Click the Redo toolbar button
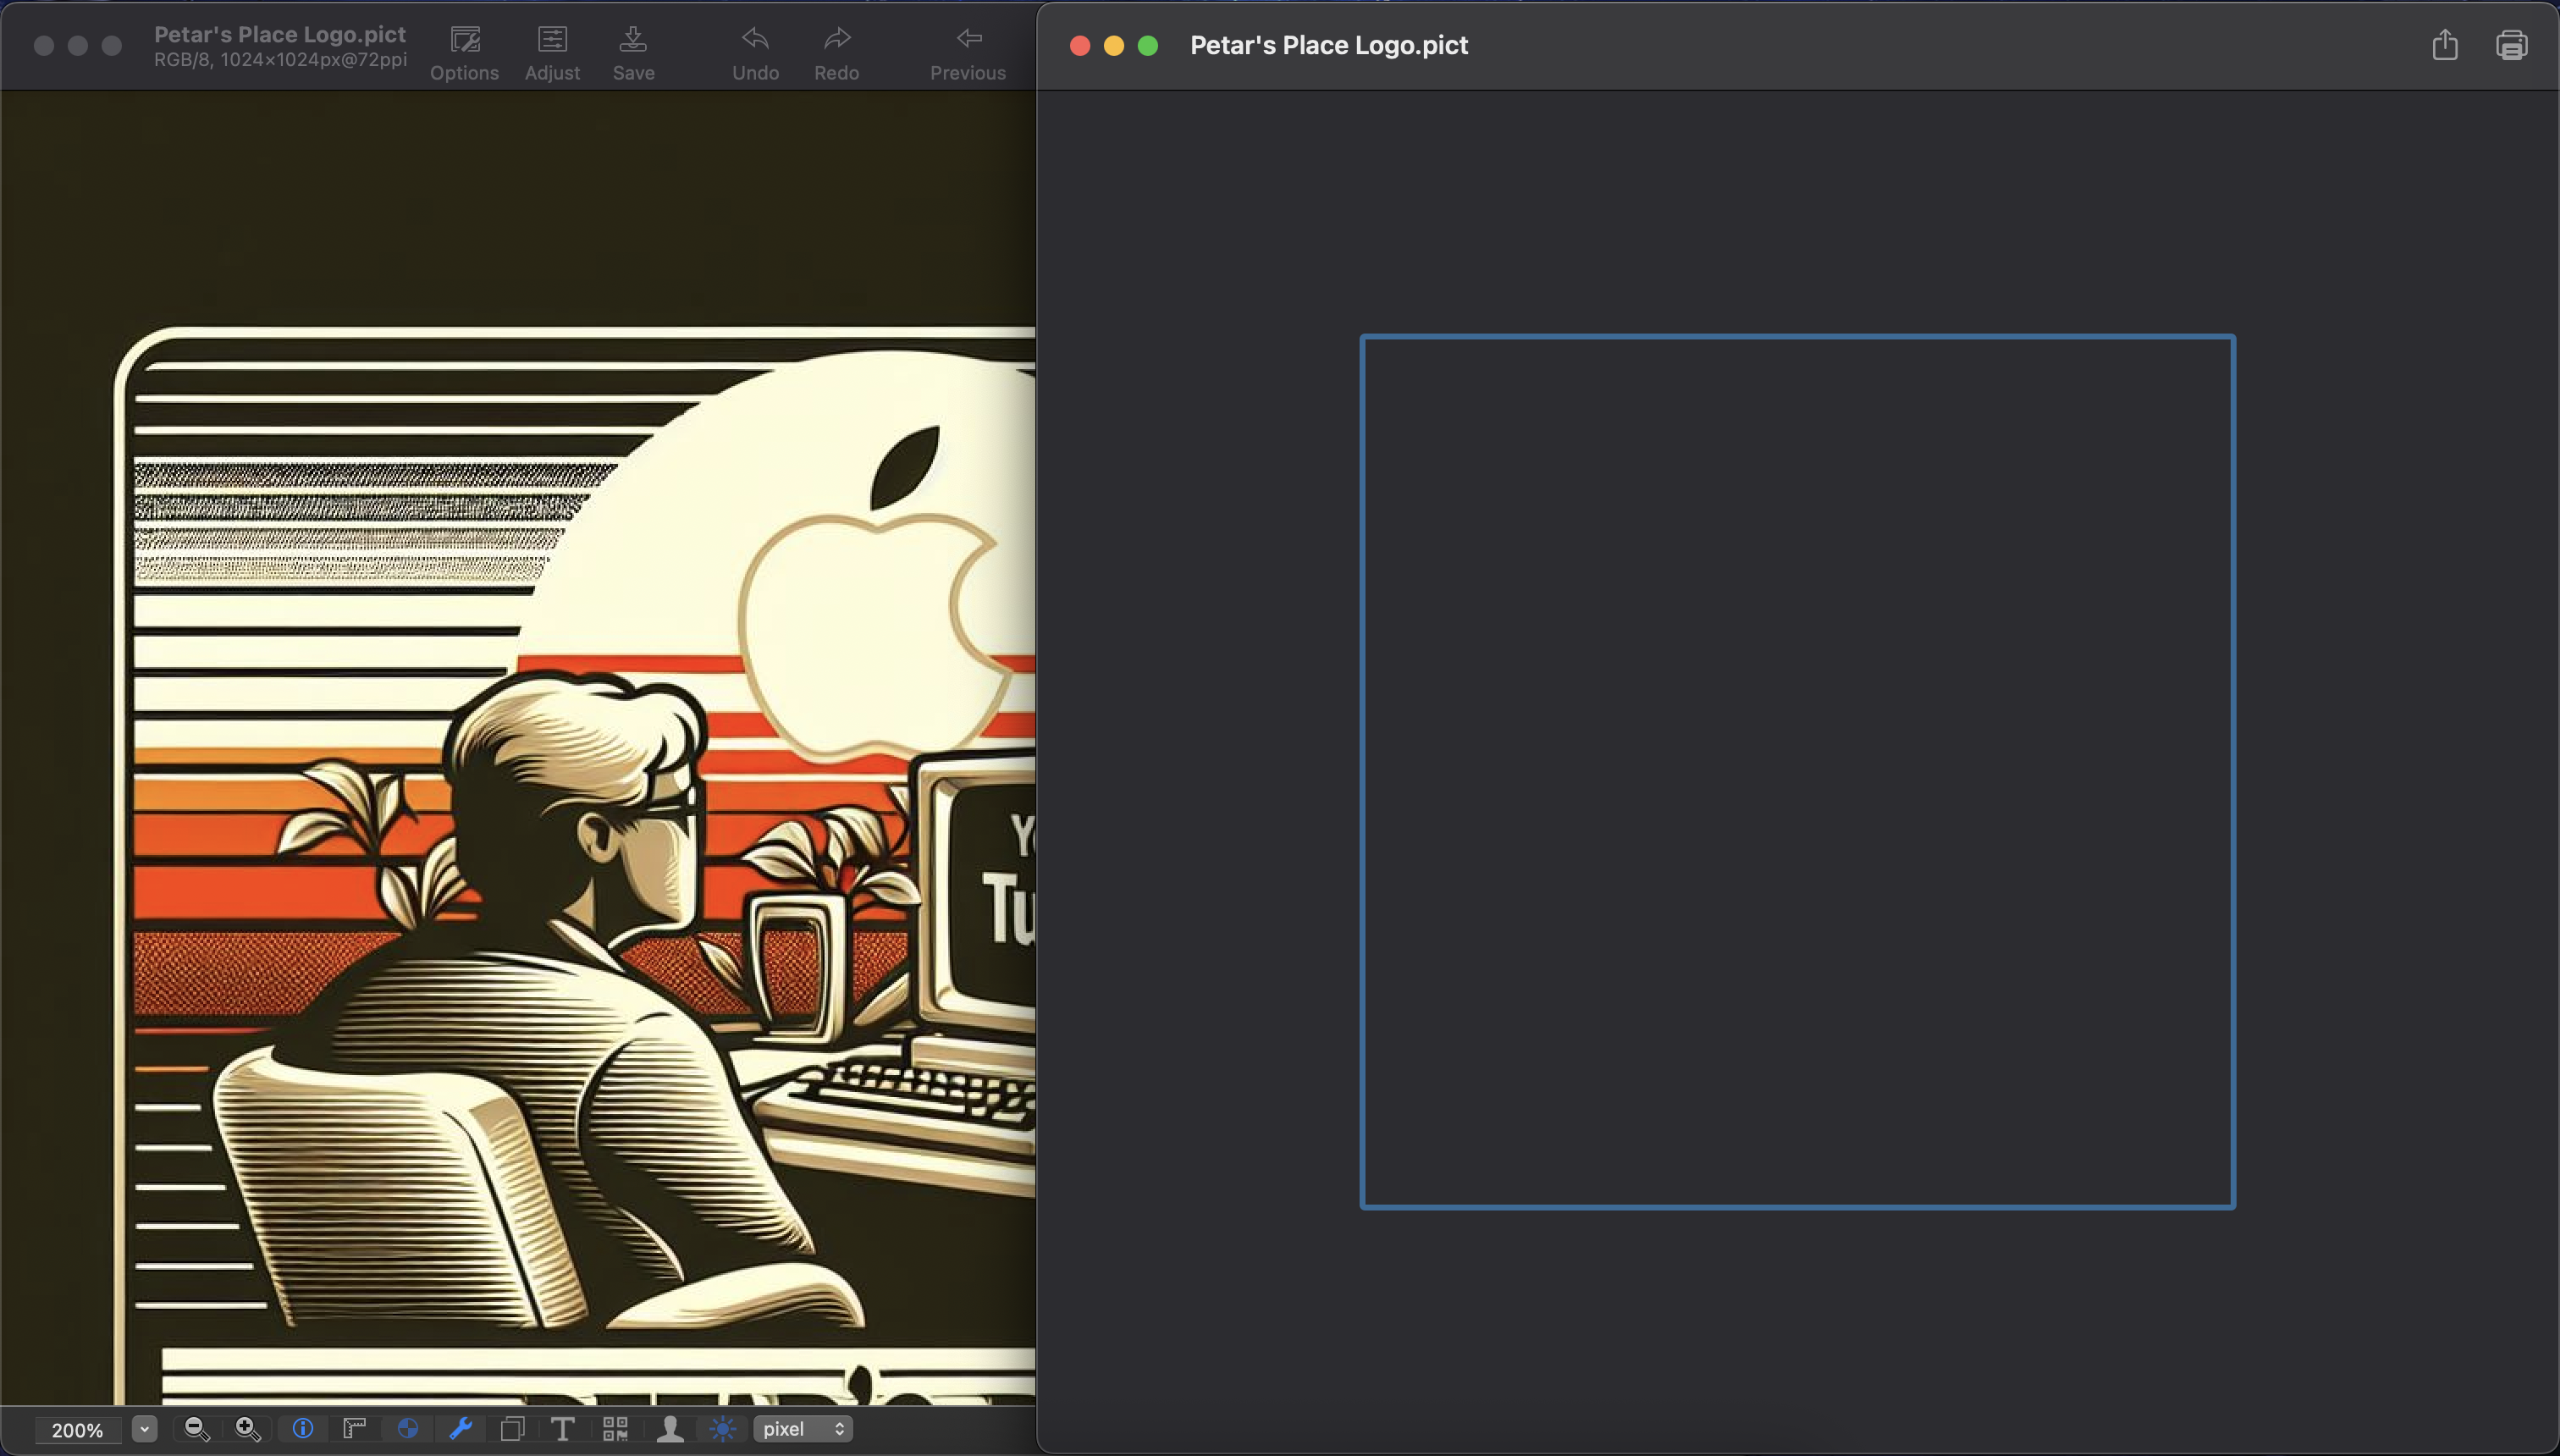 coord(836,54)
